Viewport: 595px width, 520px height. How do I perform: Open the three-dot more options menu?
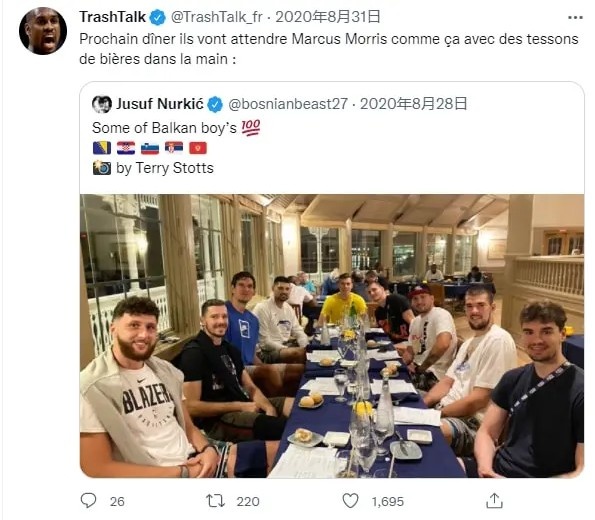pyautogui.click(x=575, y=17)
